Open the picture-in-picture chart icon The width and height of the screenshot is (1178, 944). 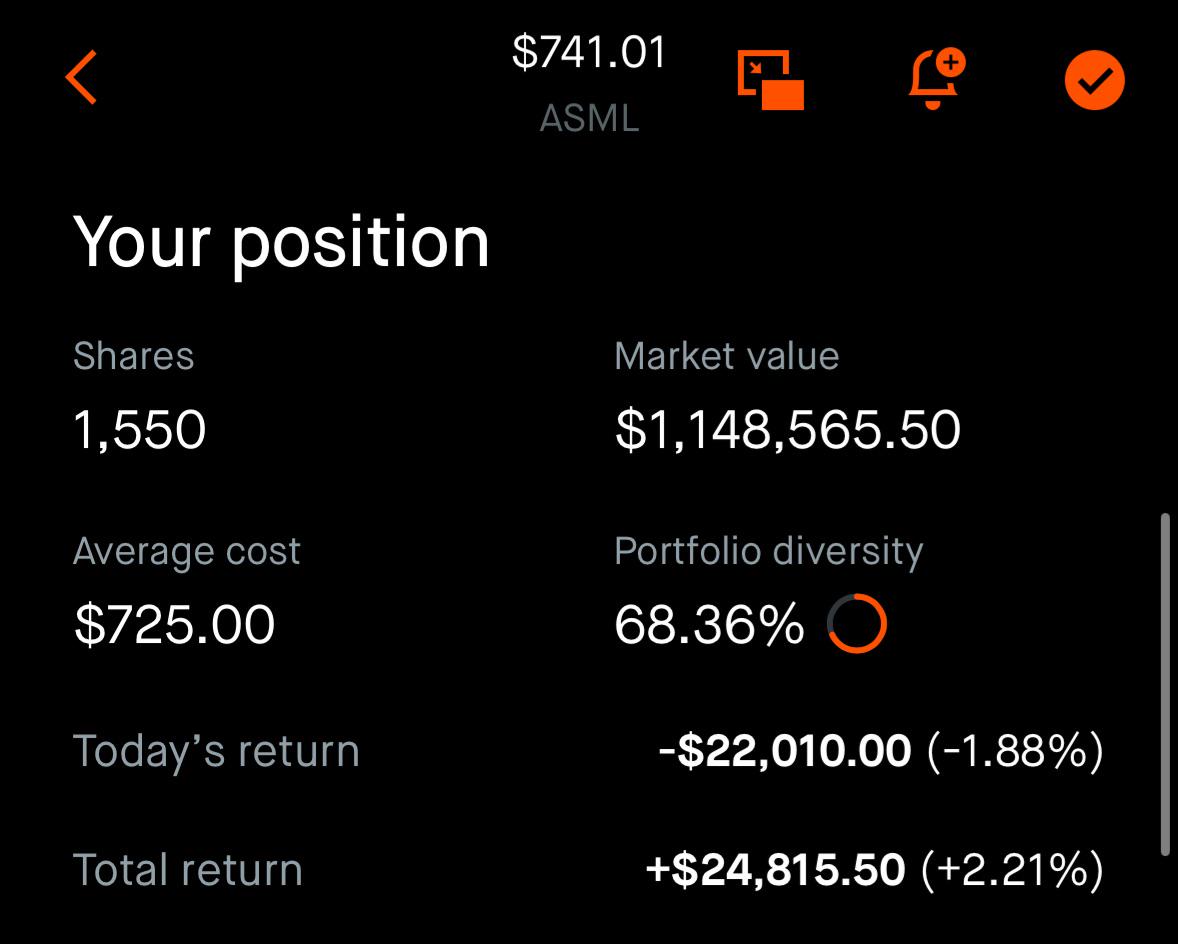click(771, 80)
